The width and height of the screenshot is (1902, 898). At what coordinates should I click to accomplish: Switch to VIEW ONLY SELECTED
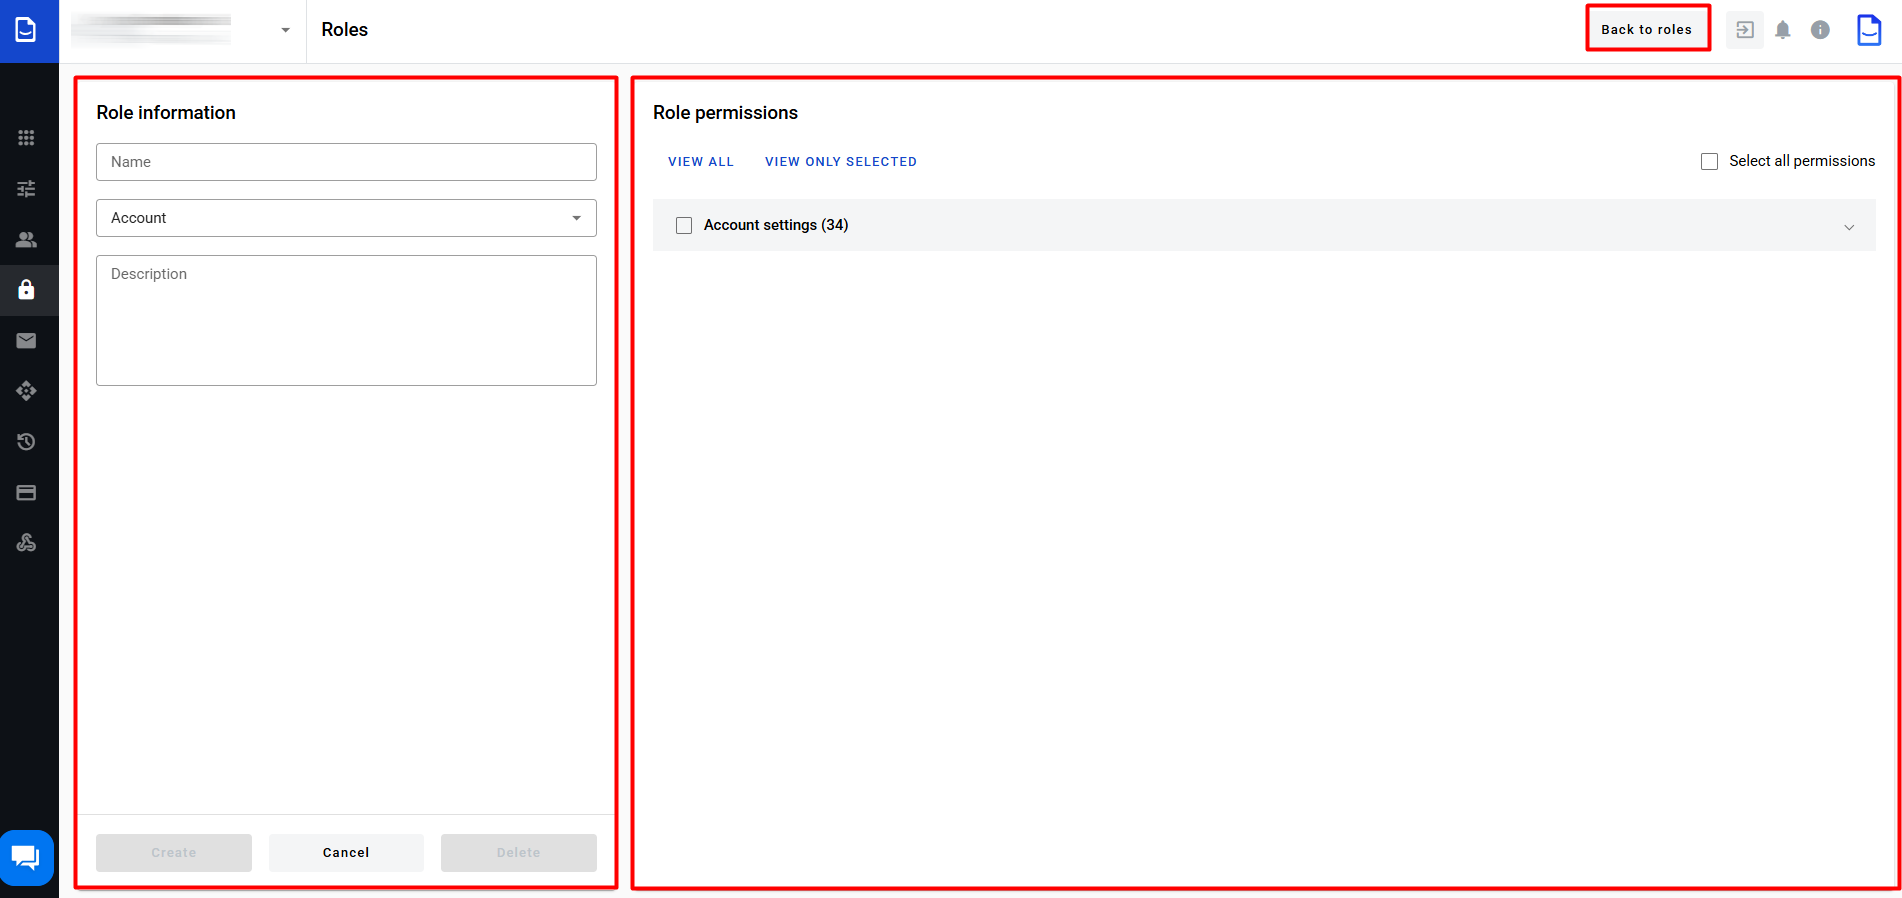click(x=840, y=162)
